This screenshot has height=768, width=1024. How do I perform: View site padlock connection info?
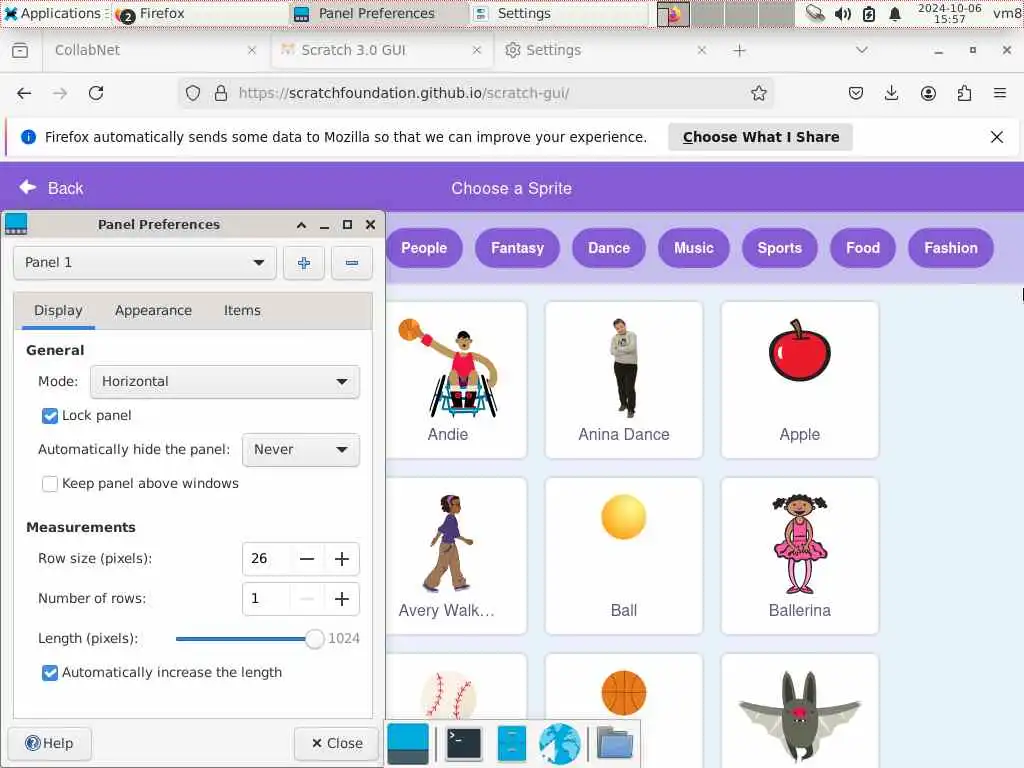(x=221, y=93)
